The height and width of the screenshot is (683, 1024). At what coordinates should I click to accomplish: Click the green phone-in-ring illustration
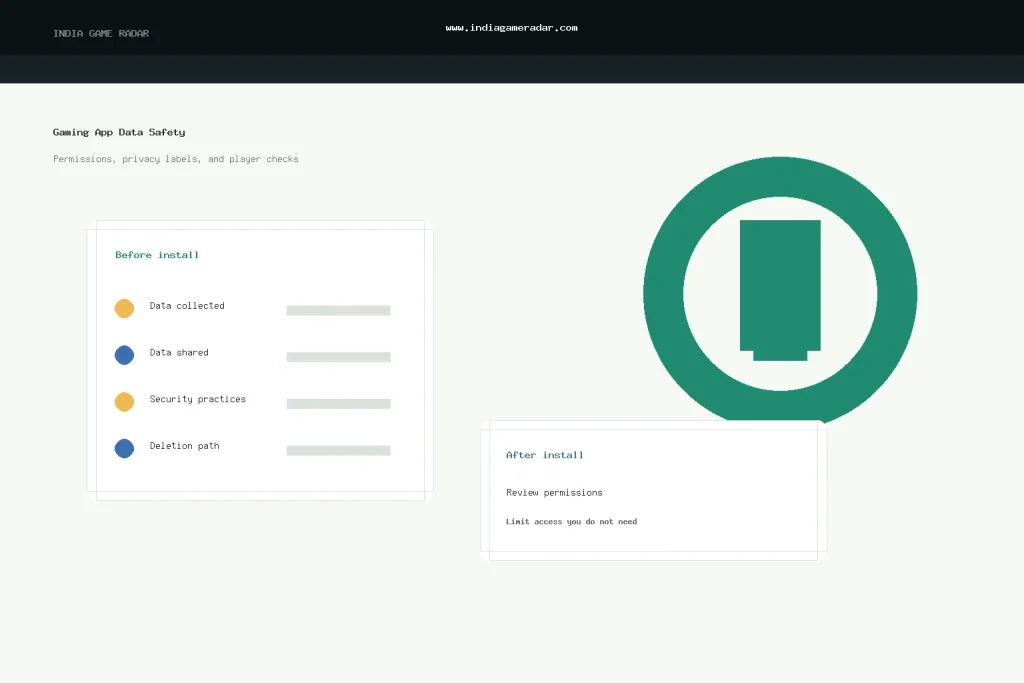780,291
